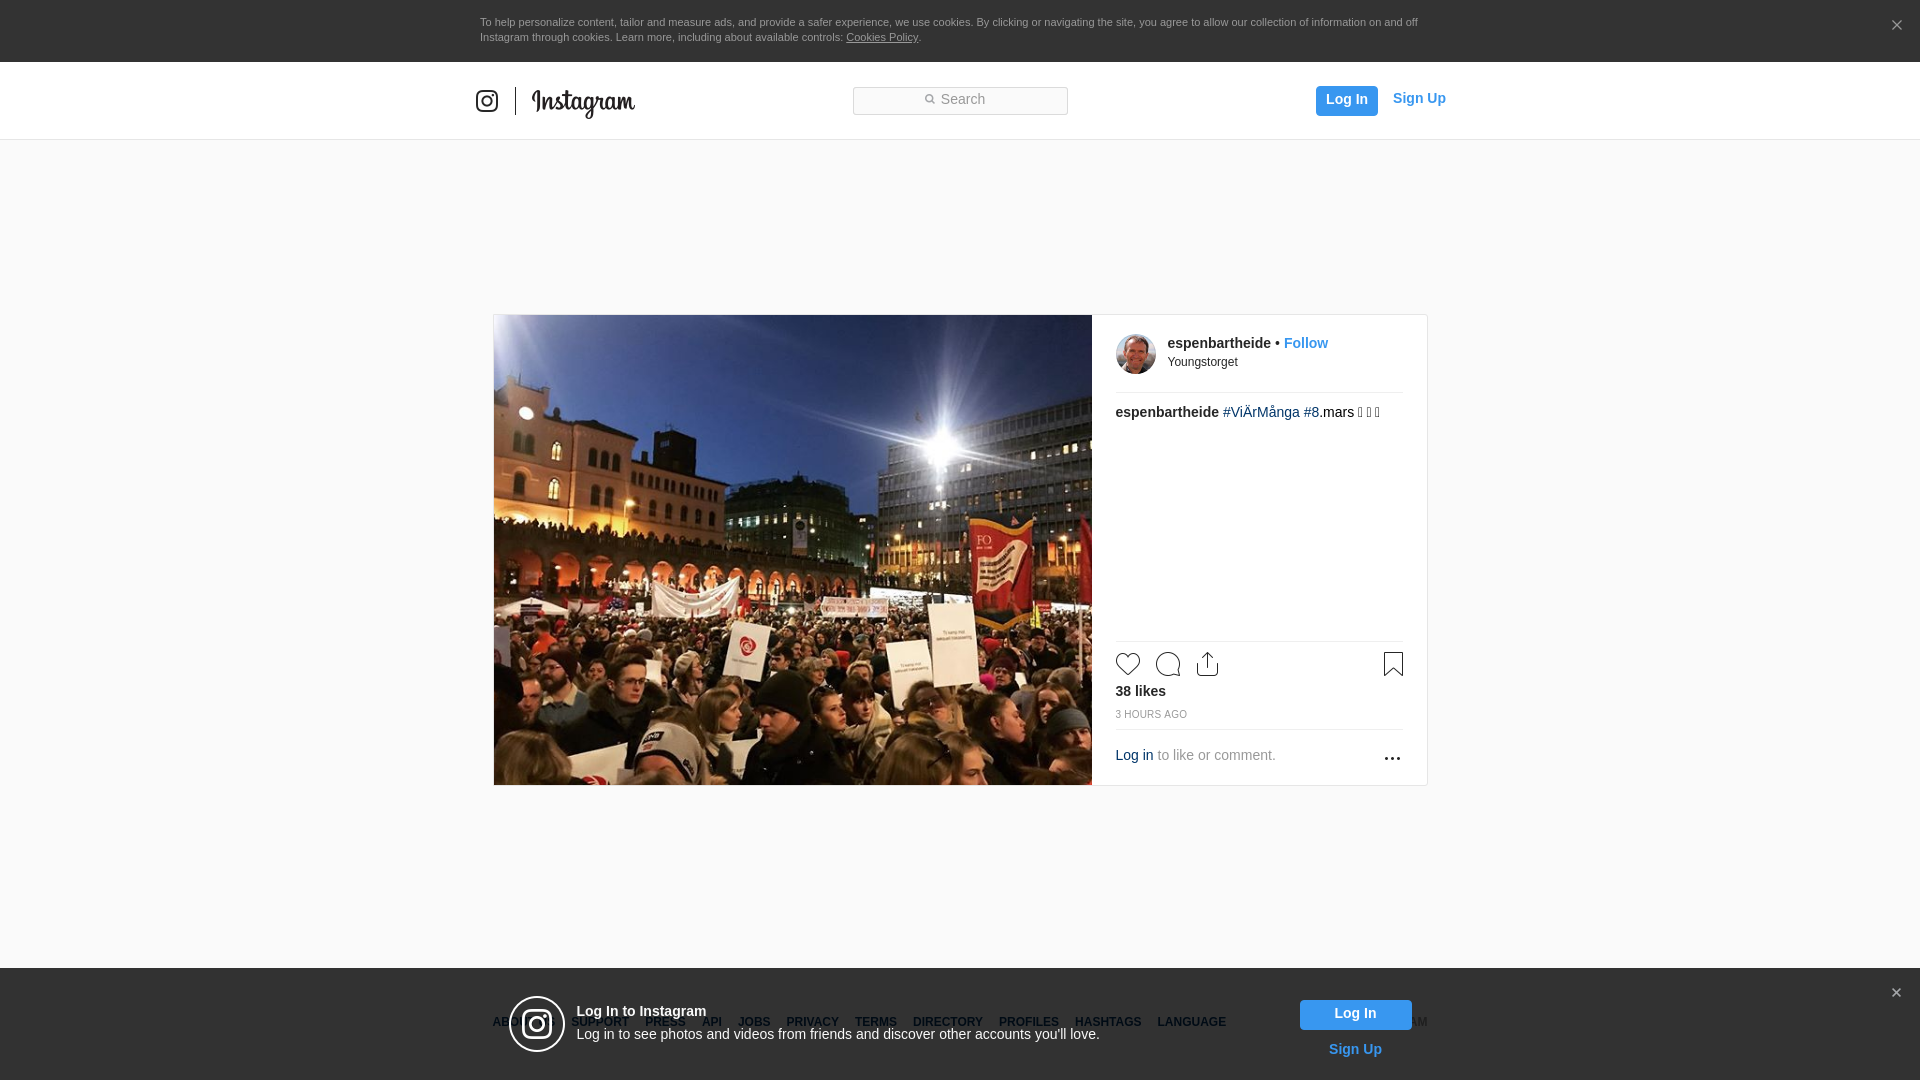The height and width of the screenshot is (1080, 1920).
Task: Open Sign Up in the header
Action: click(1419, 98)
